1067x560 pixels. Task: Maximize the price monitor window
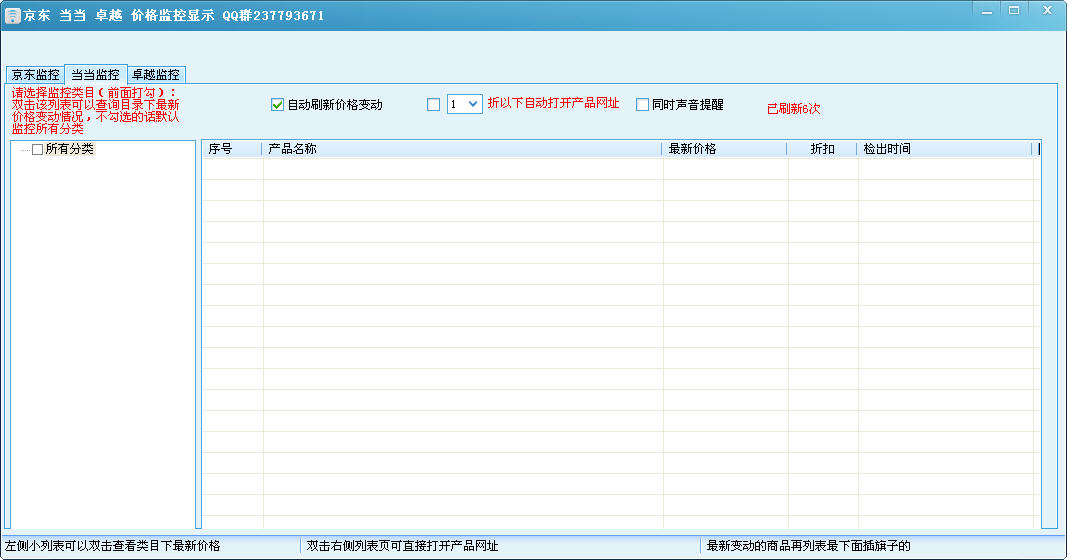tap(1014, 10)
